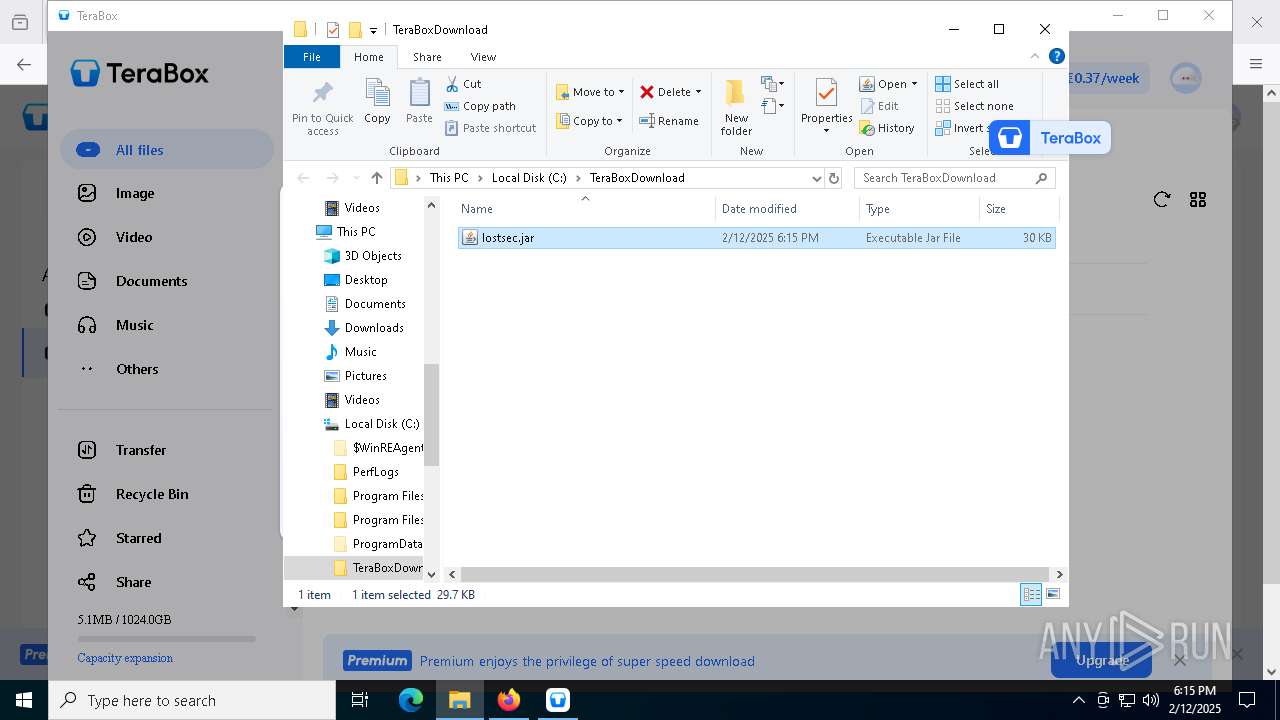Collapse the ribbon with chevron

[1035, 56]
